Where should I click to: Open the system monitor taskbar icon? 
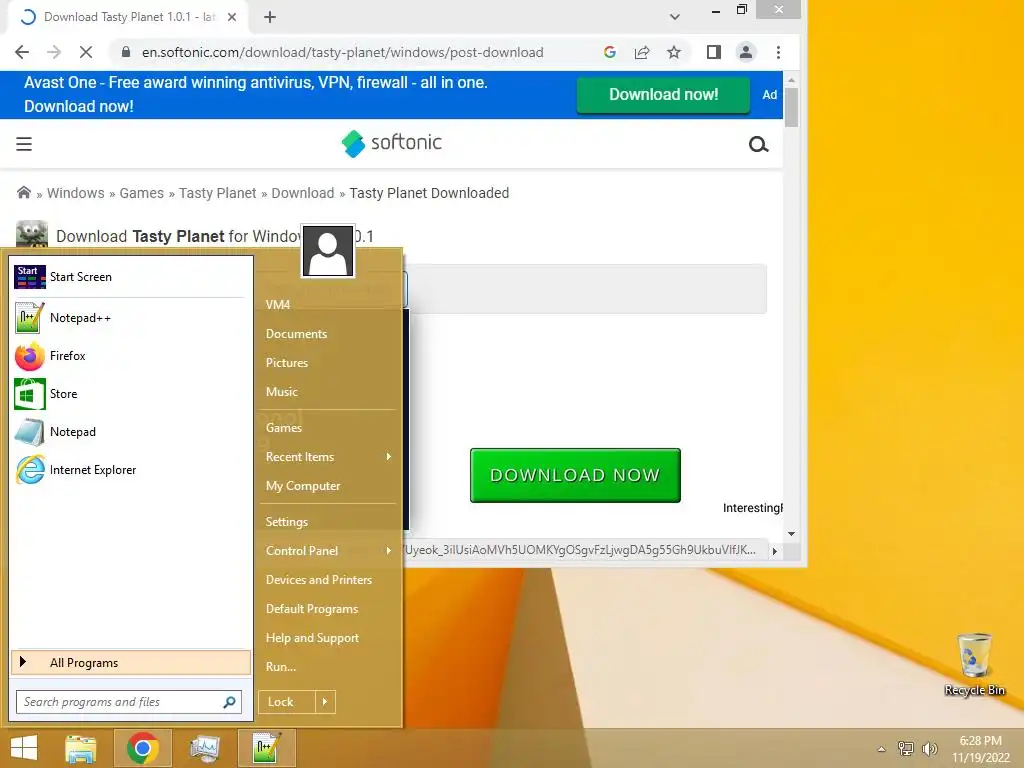pos(205,748)
